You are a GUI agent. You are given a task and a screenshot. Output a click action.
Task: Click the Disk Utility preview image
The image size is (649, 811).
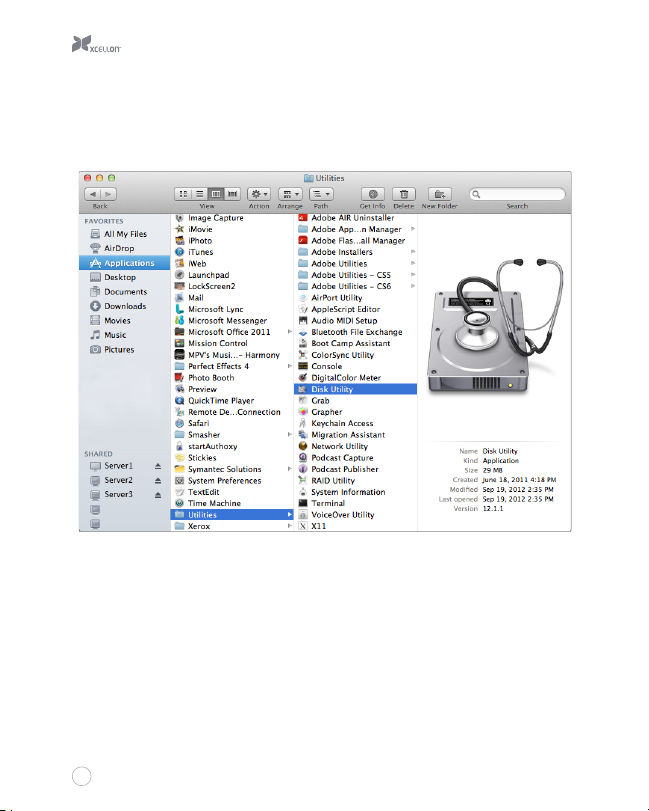coord(495,327)
